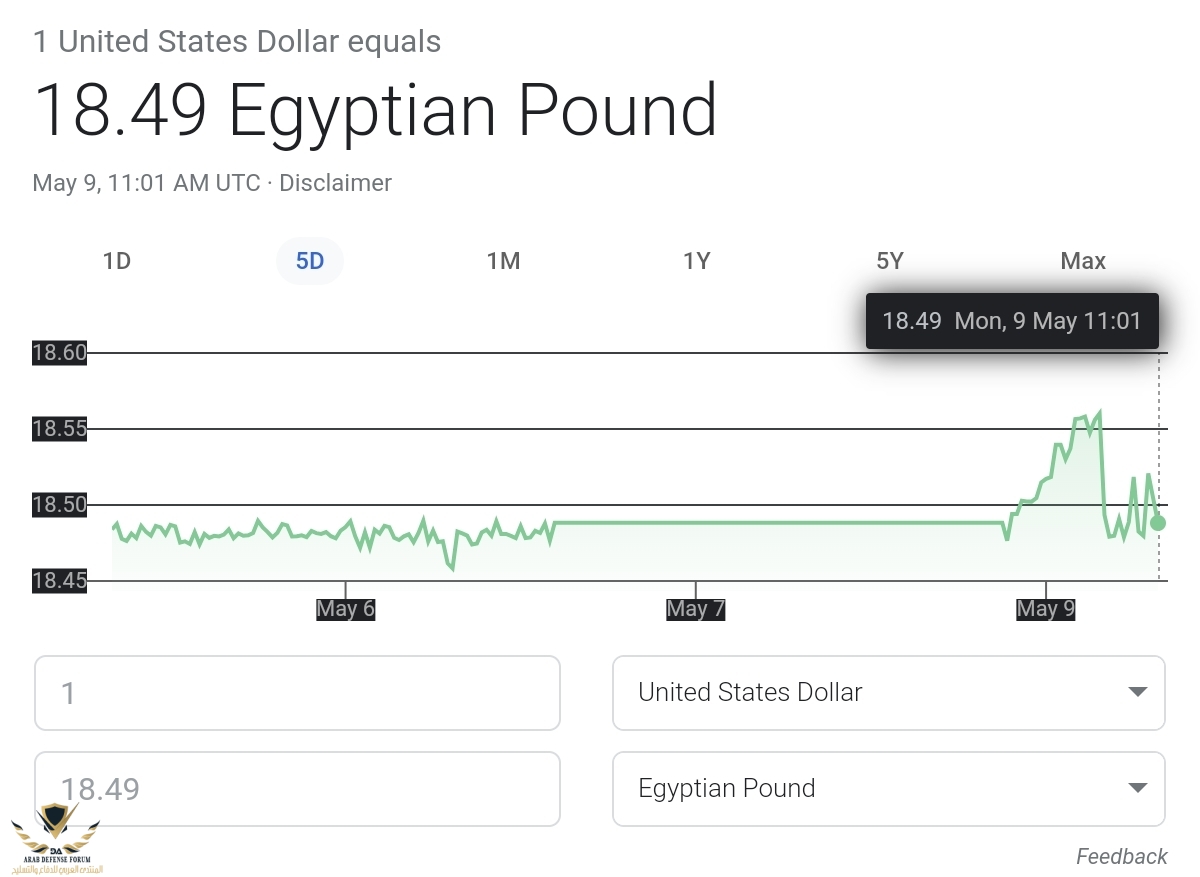Click the 18.60 axis label
The width and height of the screenshot is (1200, 877).
tap(59, 352)
